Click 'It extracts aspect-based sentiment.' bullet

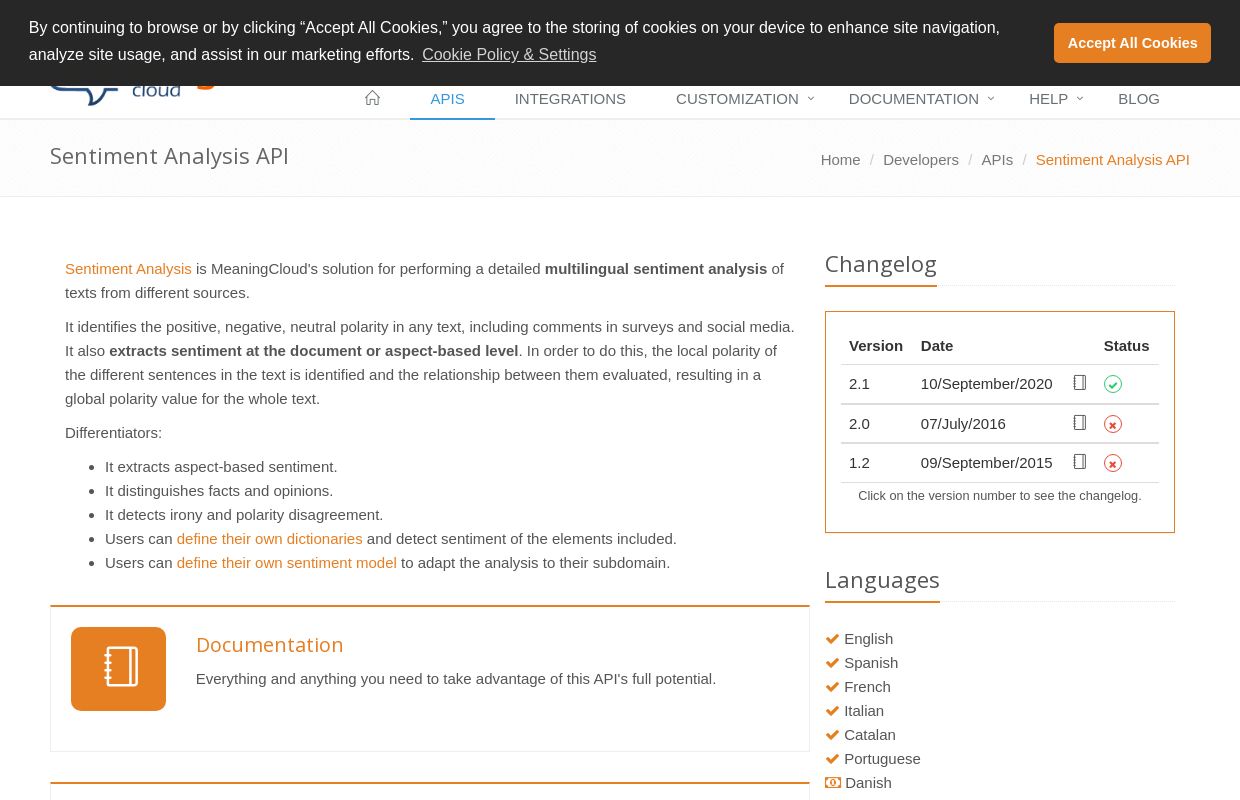point(221,466)
